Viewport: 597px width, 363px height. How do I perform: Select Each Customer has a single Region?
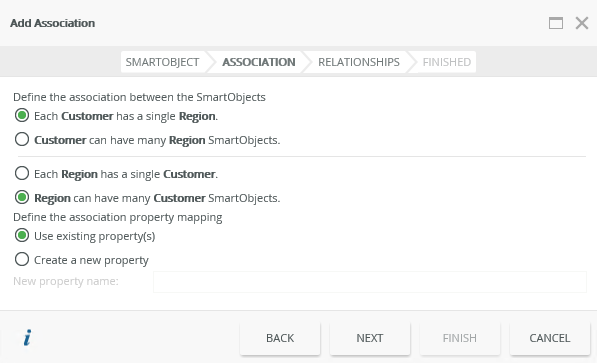(22, 115)
